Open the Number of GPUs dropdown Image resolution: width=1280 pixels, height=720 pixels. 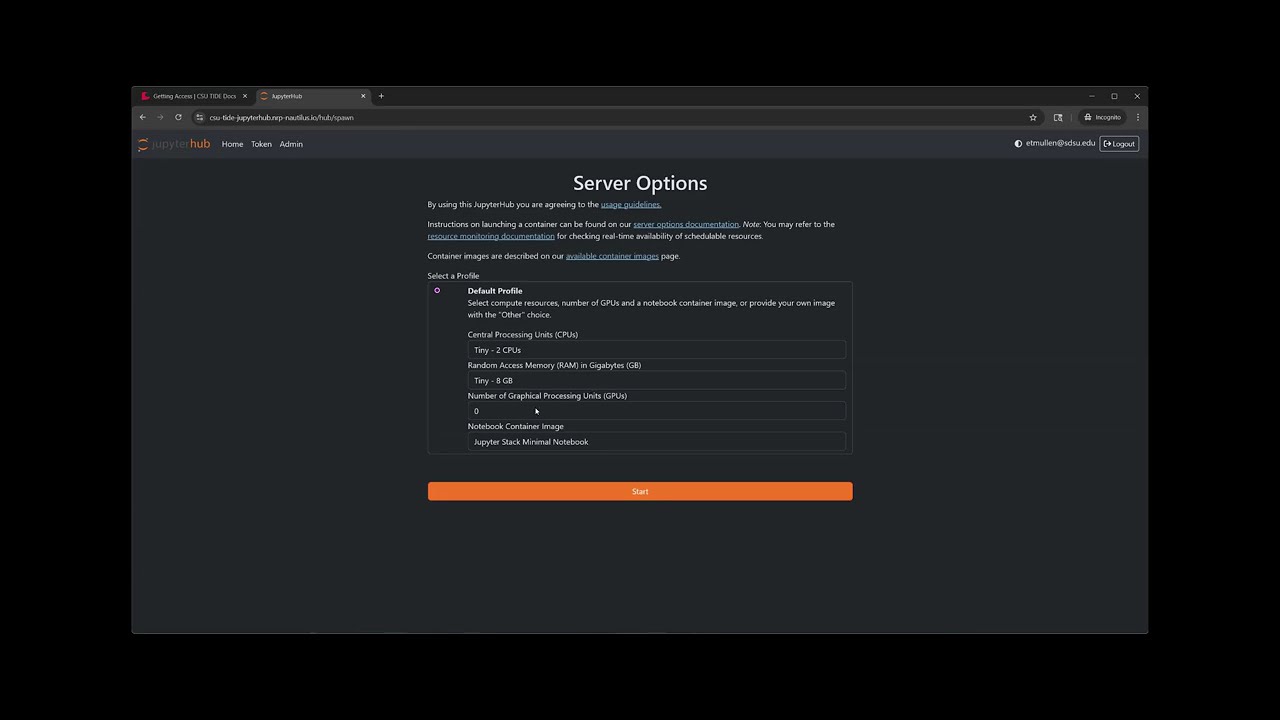[656, 411]
